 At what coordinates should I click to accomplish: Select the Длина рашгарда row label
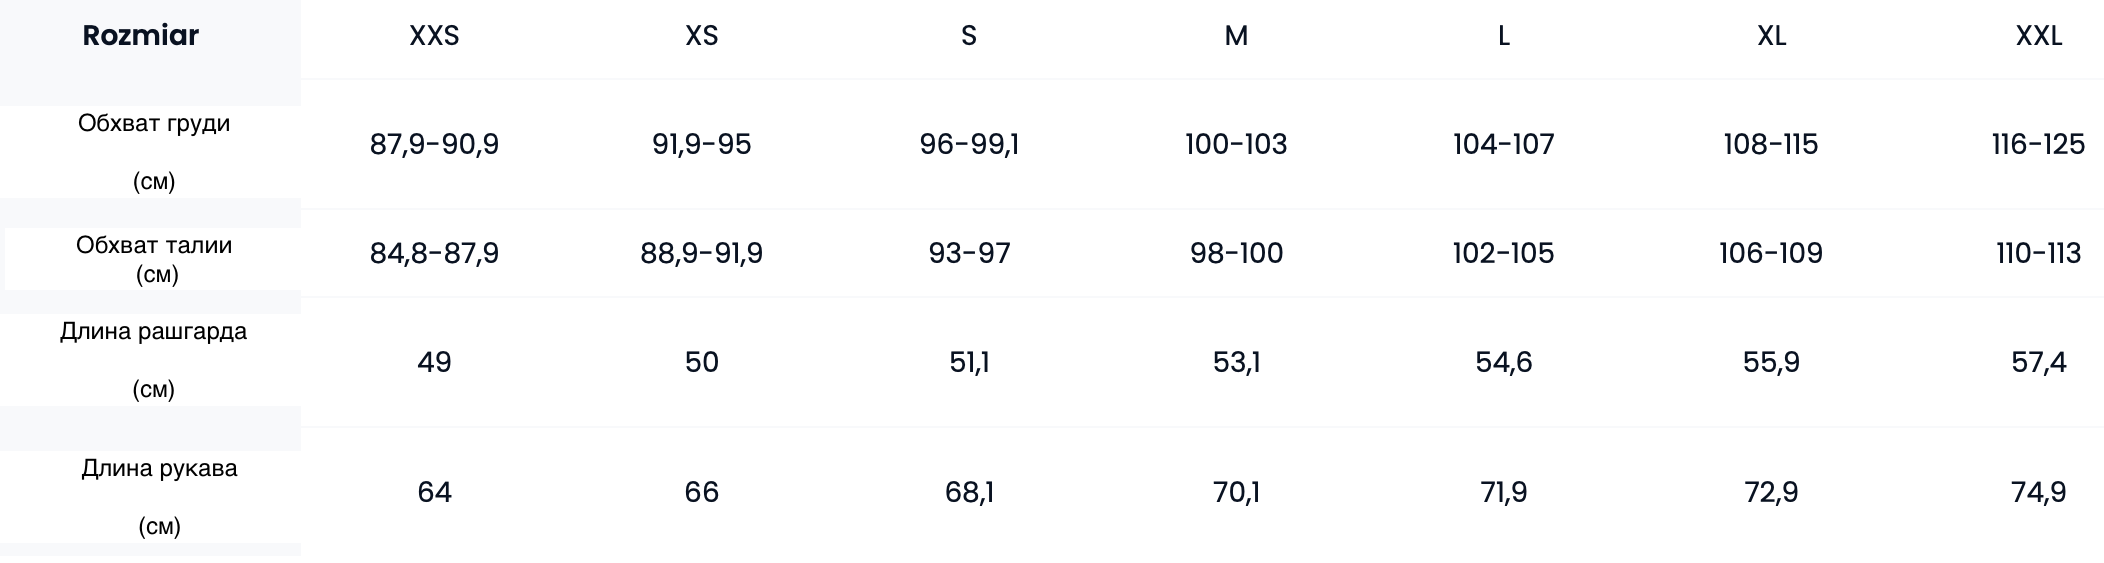coord(153,332)
